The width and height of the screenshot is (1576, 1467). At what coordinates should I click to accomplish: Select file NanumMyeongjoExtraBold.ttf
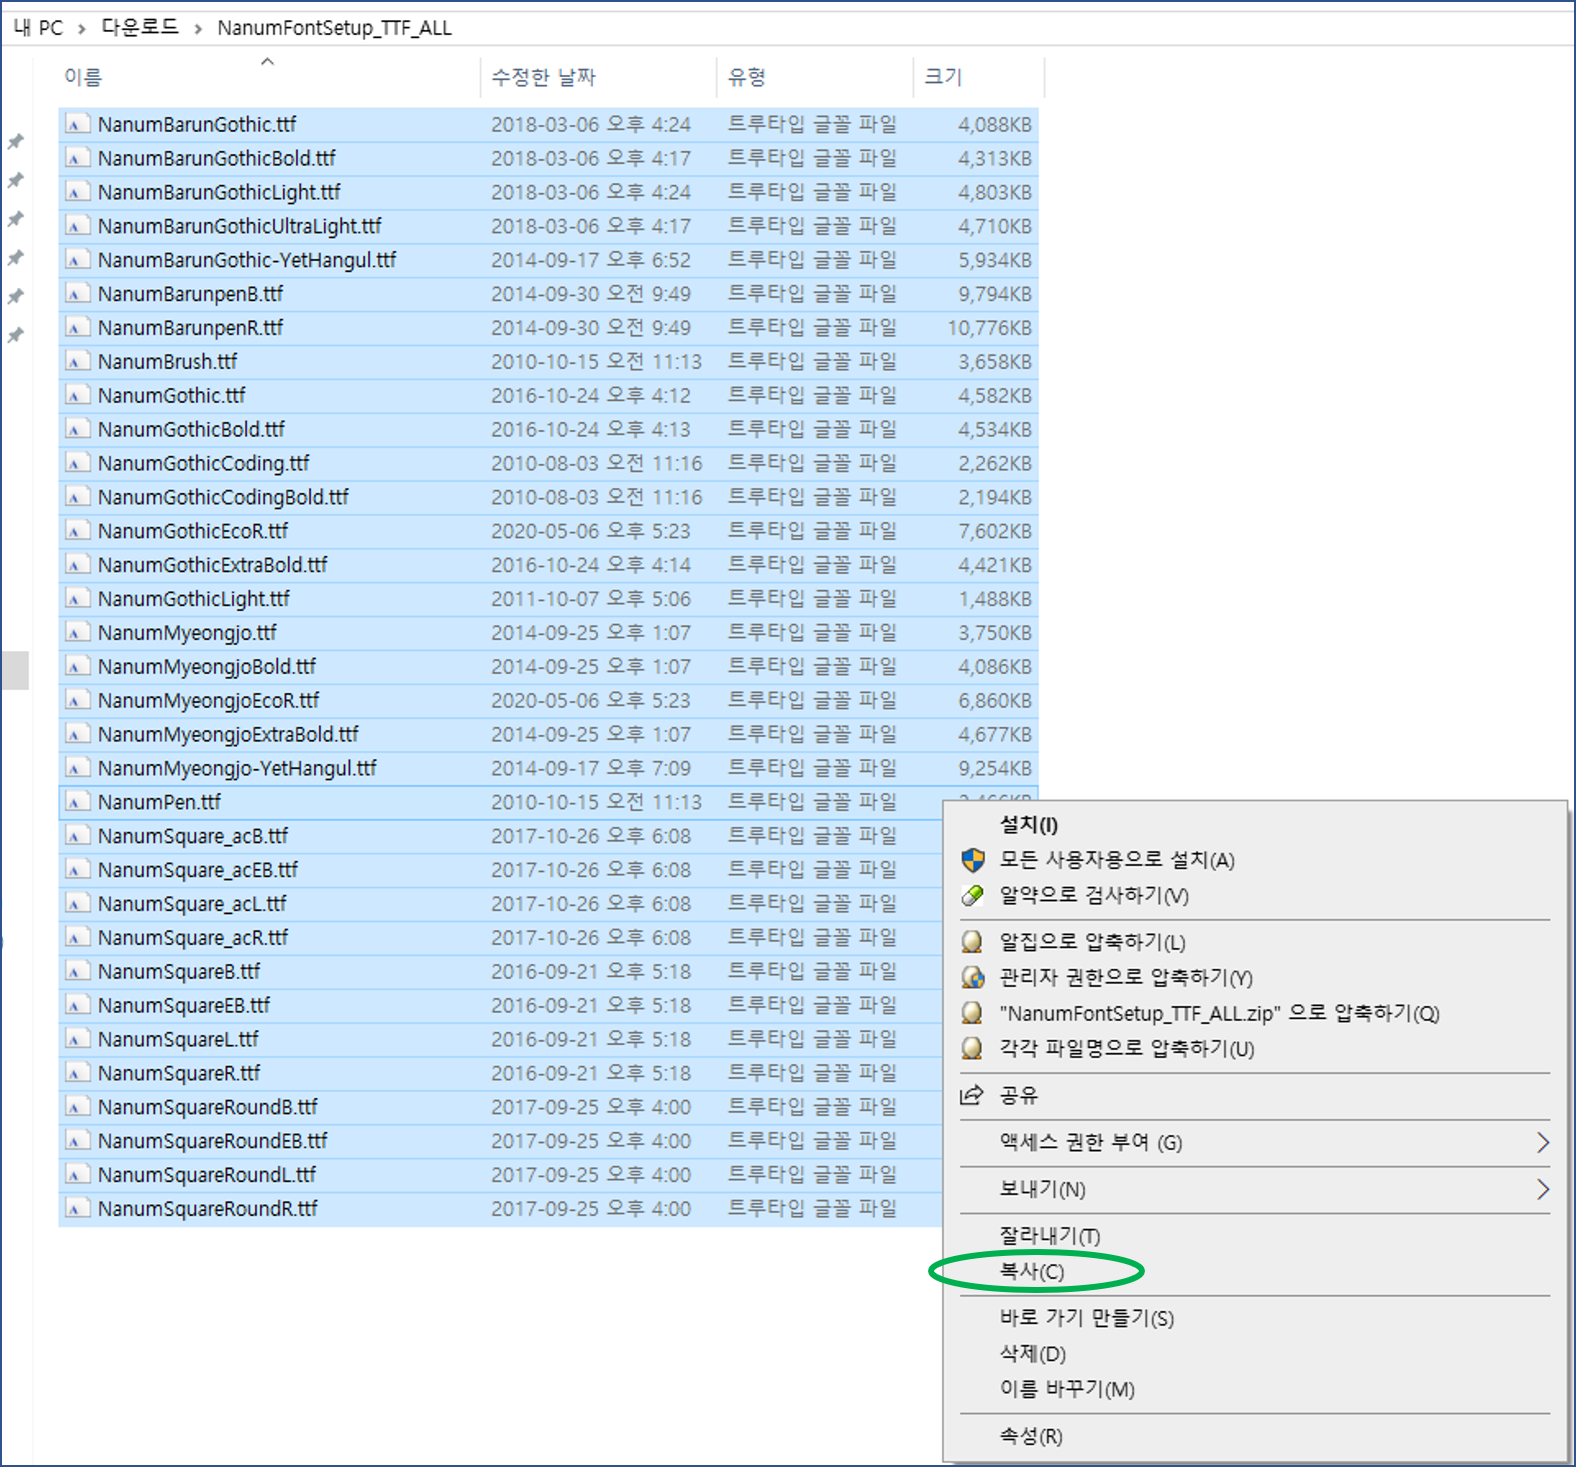tap(228, 734)
